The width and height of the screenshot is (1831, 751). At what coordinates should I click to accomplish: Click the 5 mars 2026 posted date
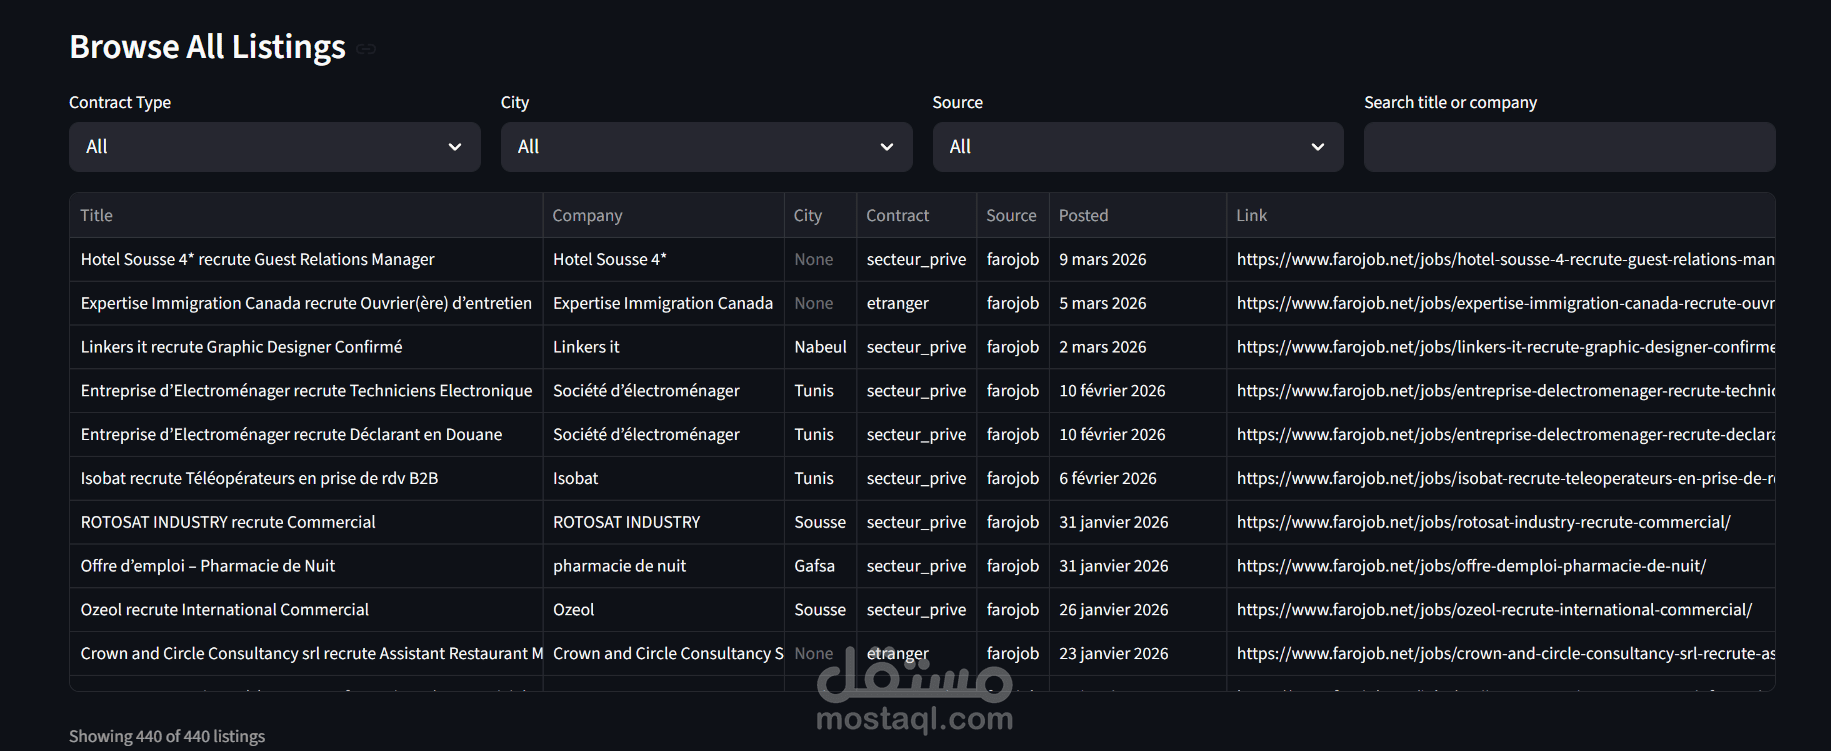point(1137,303)
